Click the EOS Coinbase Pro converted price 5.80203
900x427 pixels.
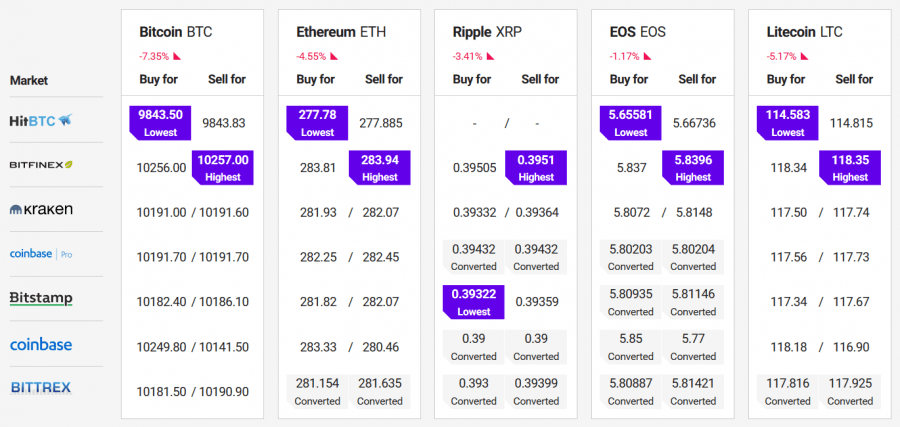click(631, 257)
